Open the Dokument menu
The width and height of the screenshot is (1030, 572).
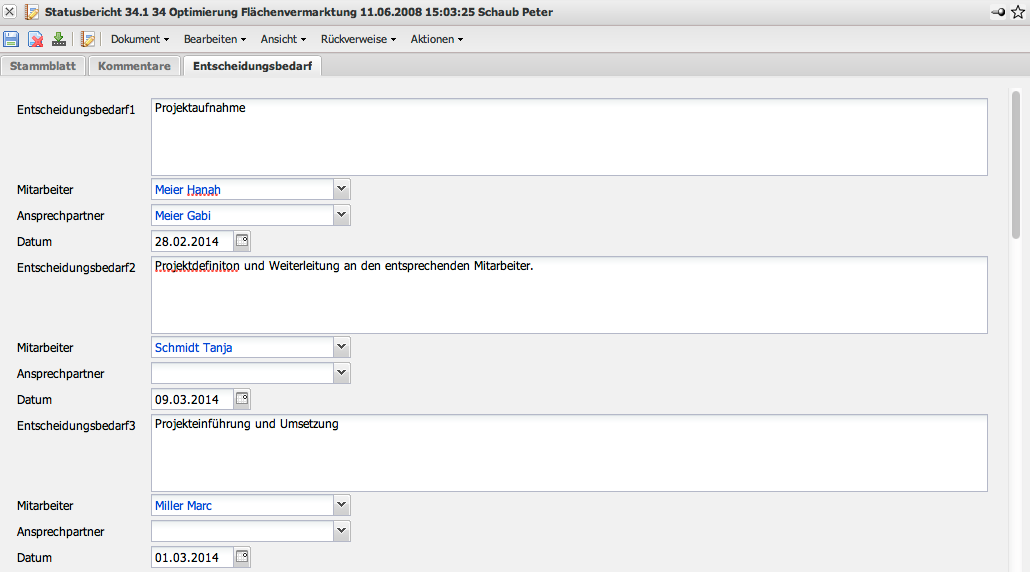(x=139, y=39)
